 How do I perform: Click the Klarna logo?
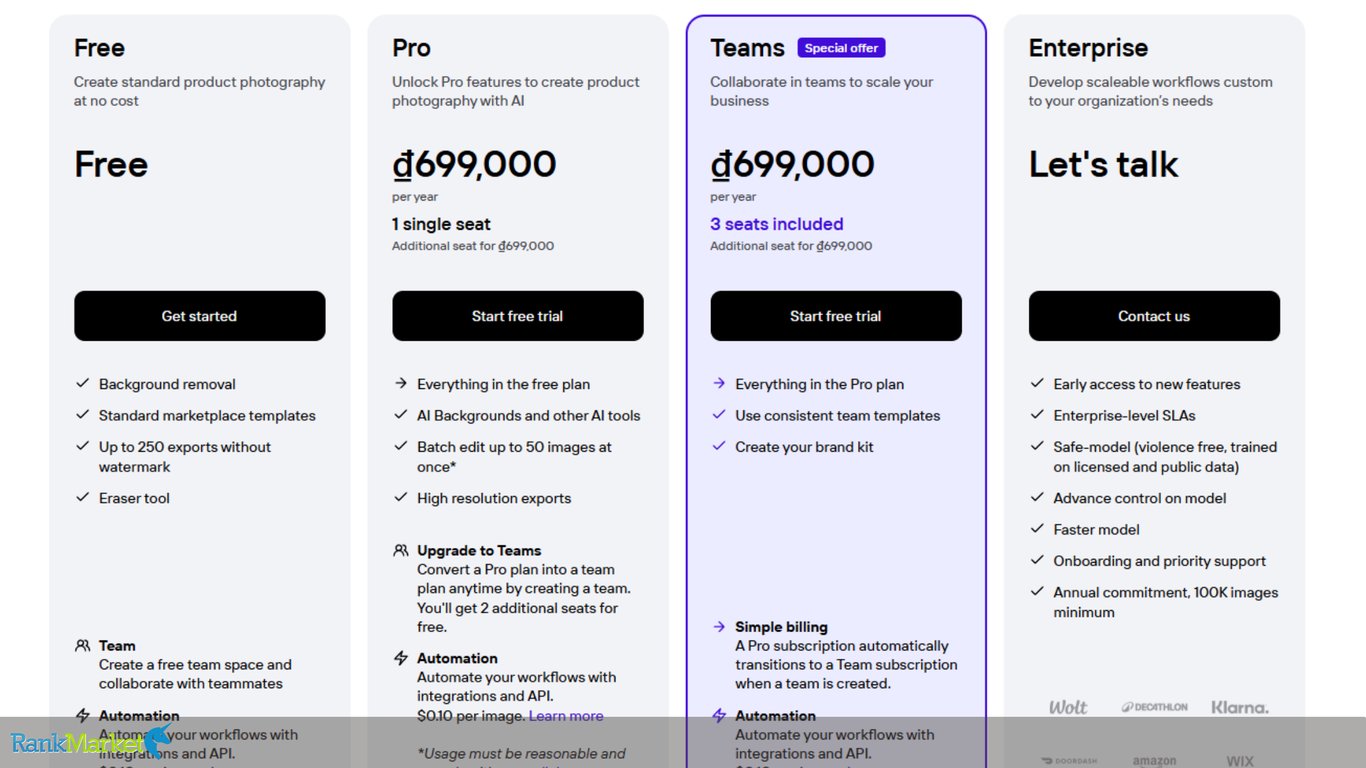1240,707
